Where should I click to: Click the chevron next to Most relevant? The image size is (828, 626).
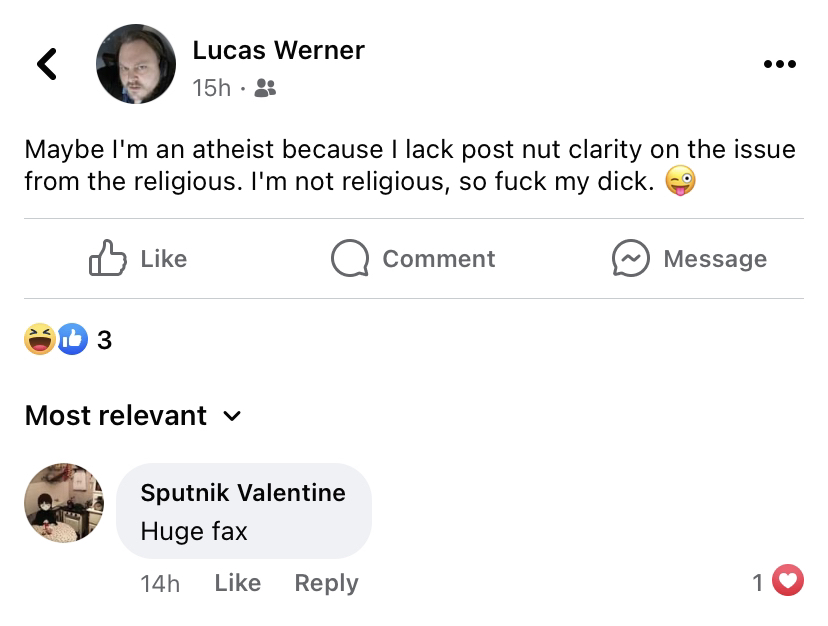(232, 416)
